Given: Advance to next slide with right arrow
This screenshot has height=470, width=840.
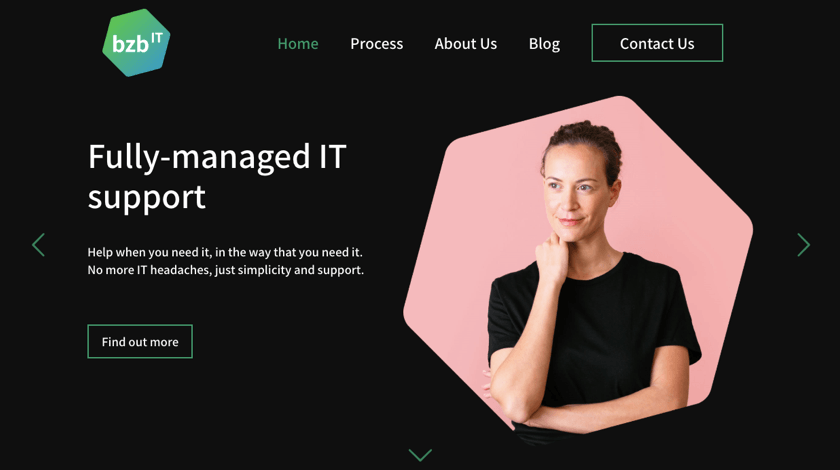Looking at the screenshot, I should coord(803,245).
